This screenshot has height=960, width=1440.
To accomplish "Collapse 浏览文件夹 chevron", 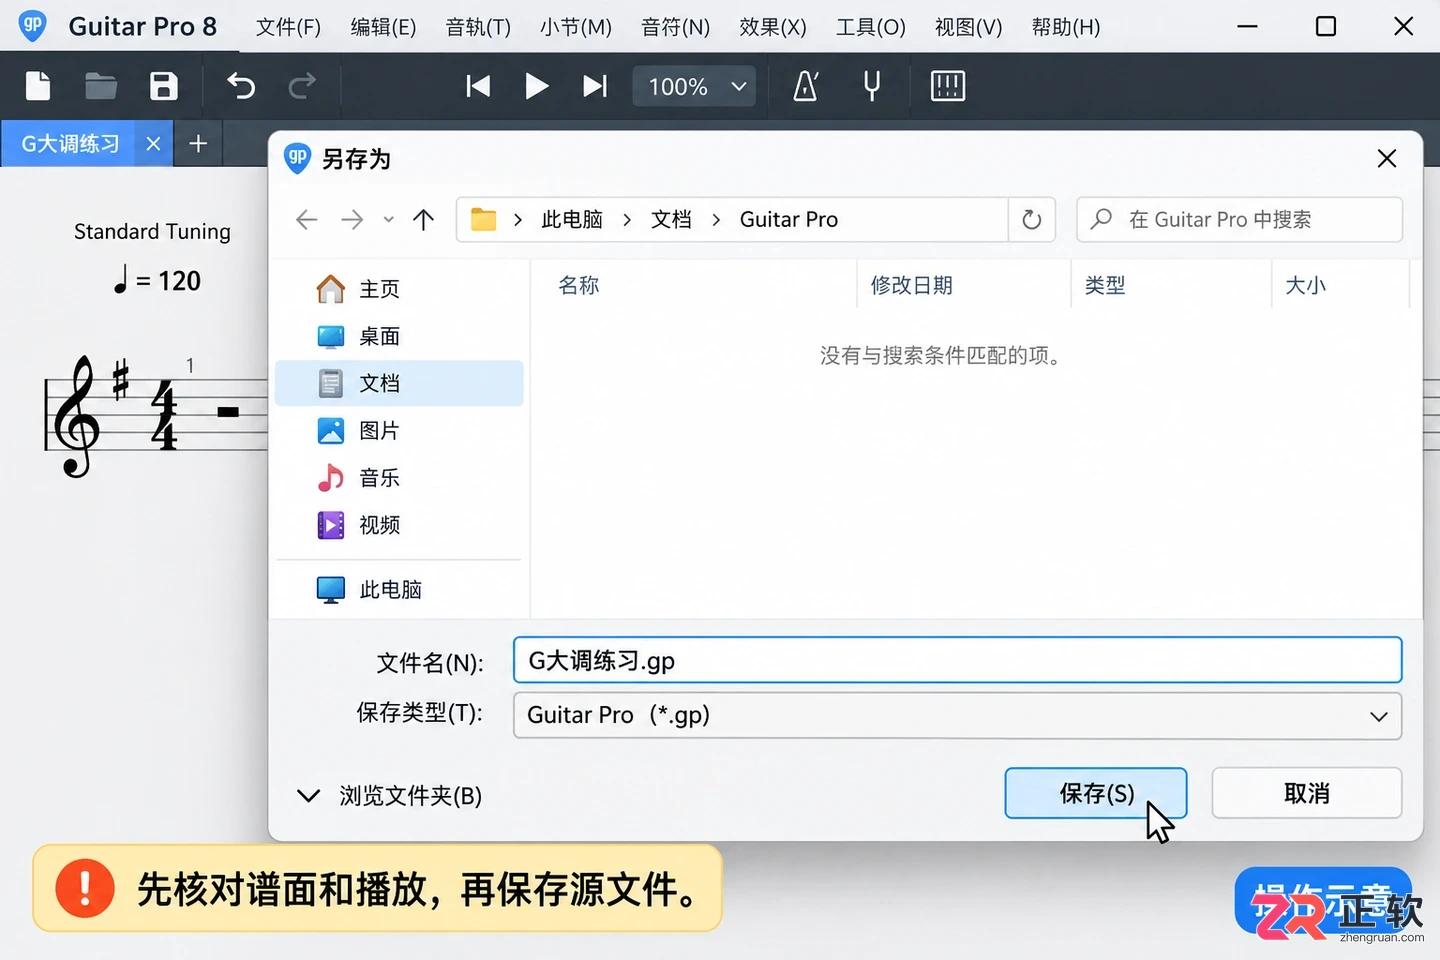I will (309, 796).
